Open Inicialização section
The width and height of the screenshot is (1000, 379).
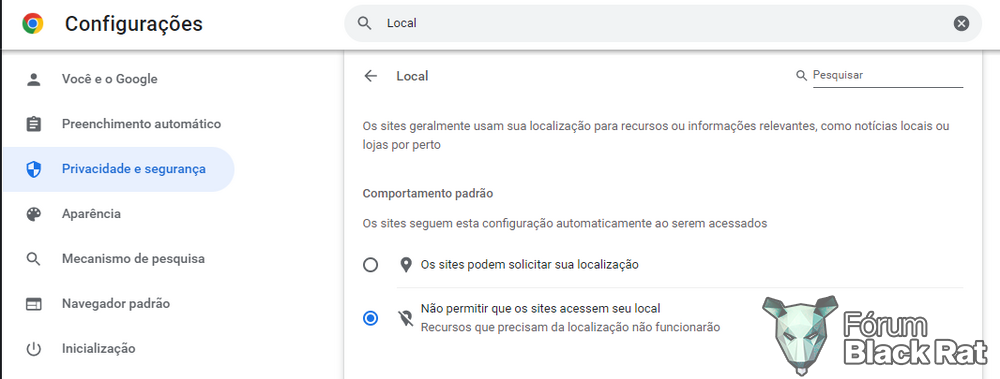pyautogui.click(x=119, y=349)
